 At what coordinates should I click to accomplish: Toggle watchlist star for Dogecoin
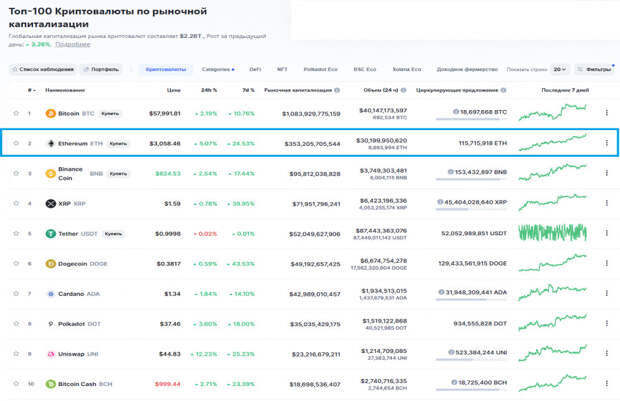(x=16, y=263)
